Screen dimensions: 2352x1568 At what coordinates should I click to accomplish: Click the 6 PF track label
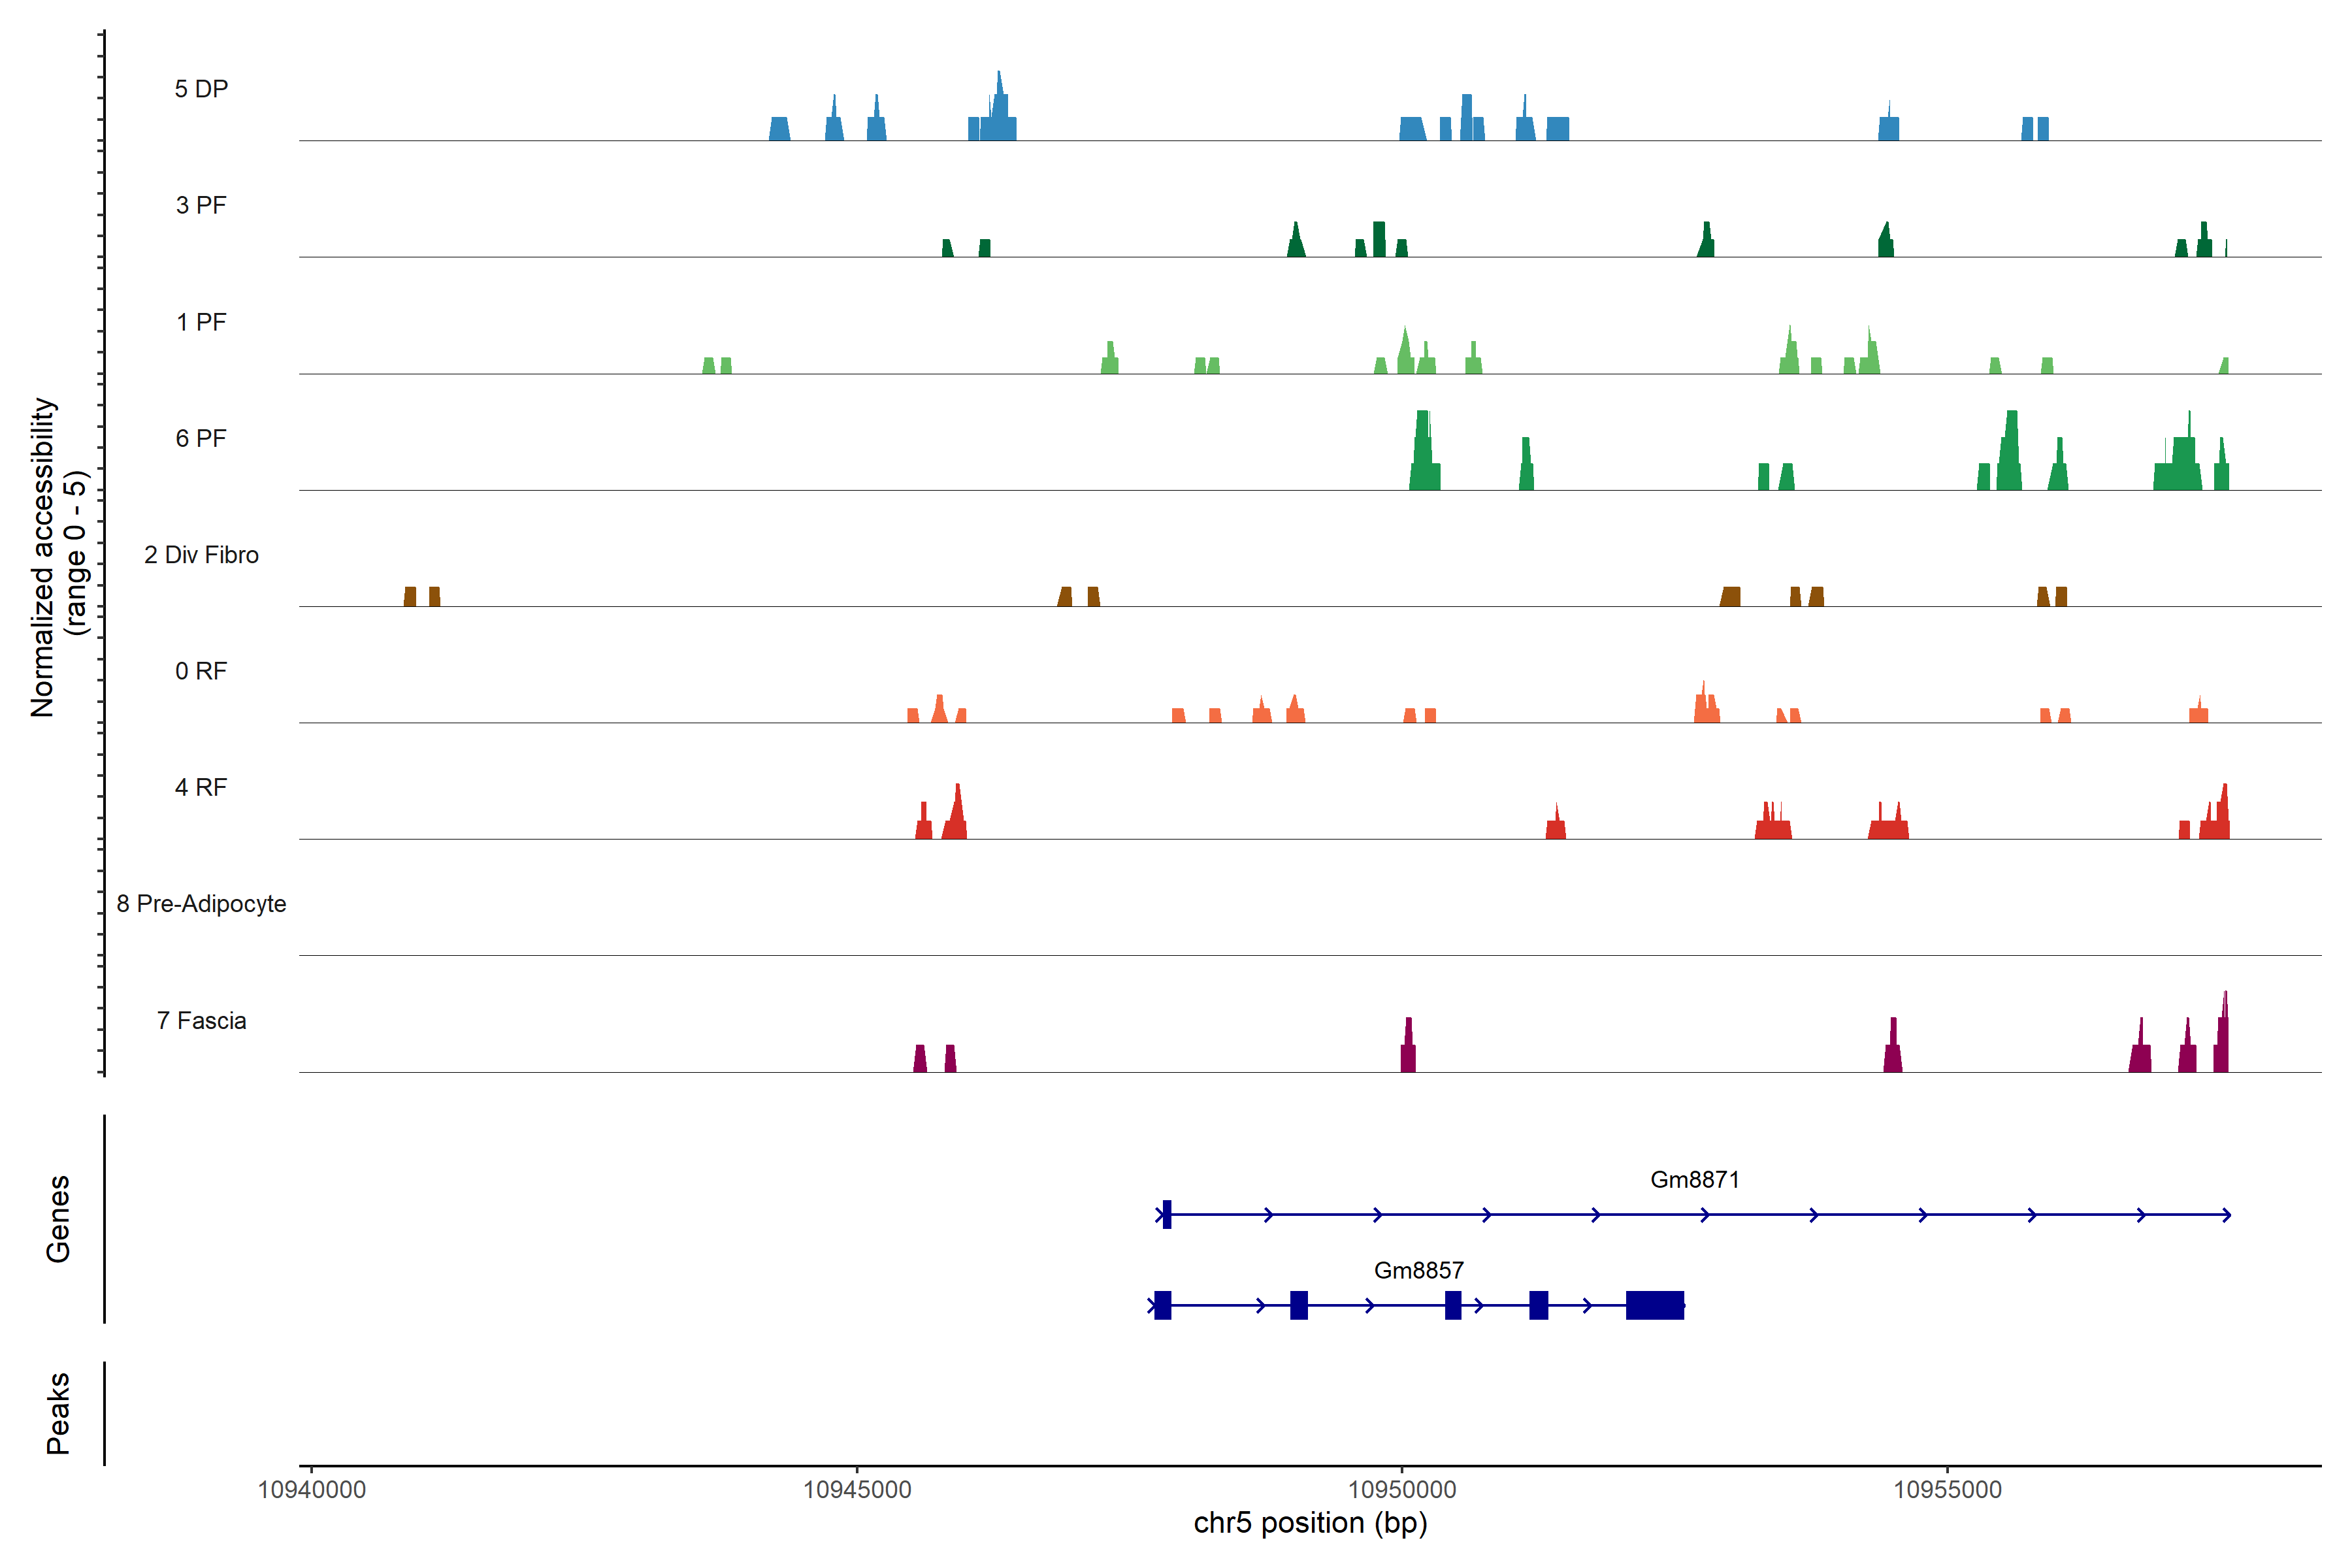(x=201, y=438)
